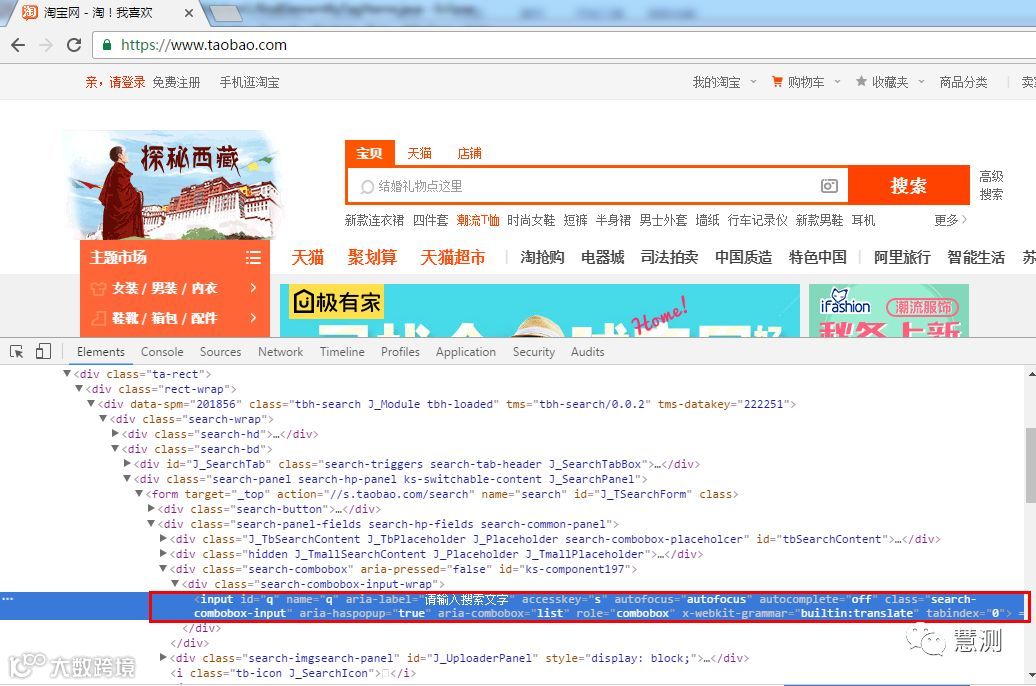
Task: Select the 天猫 search tab
Action: (419, 153)
